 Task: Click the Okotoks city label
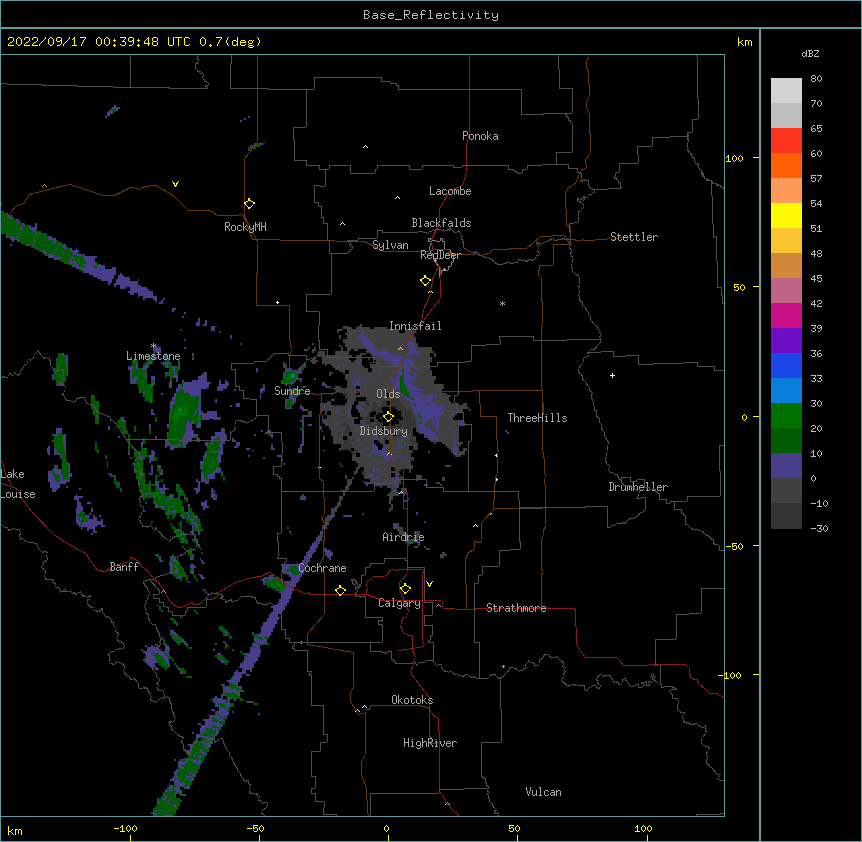(x=412, y=700)
